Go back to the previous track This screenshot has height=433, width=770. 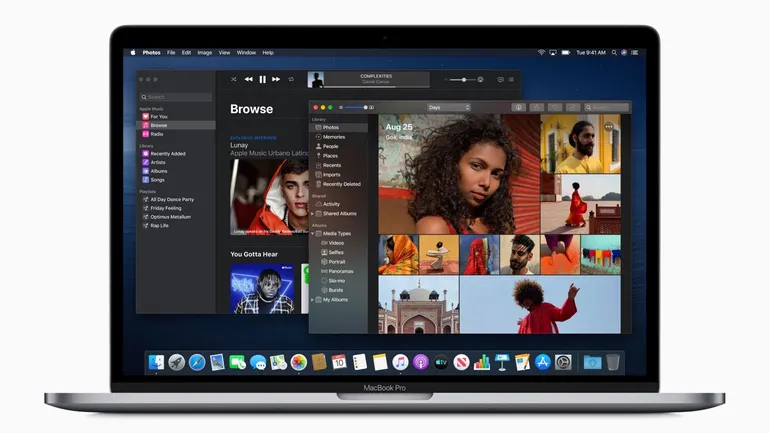[249, 79]
